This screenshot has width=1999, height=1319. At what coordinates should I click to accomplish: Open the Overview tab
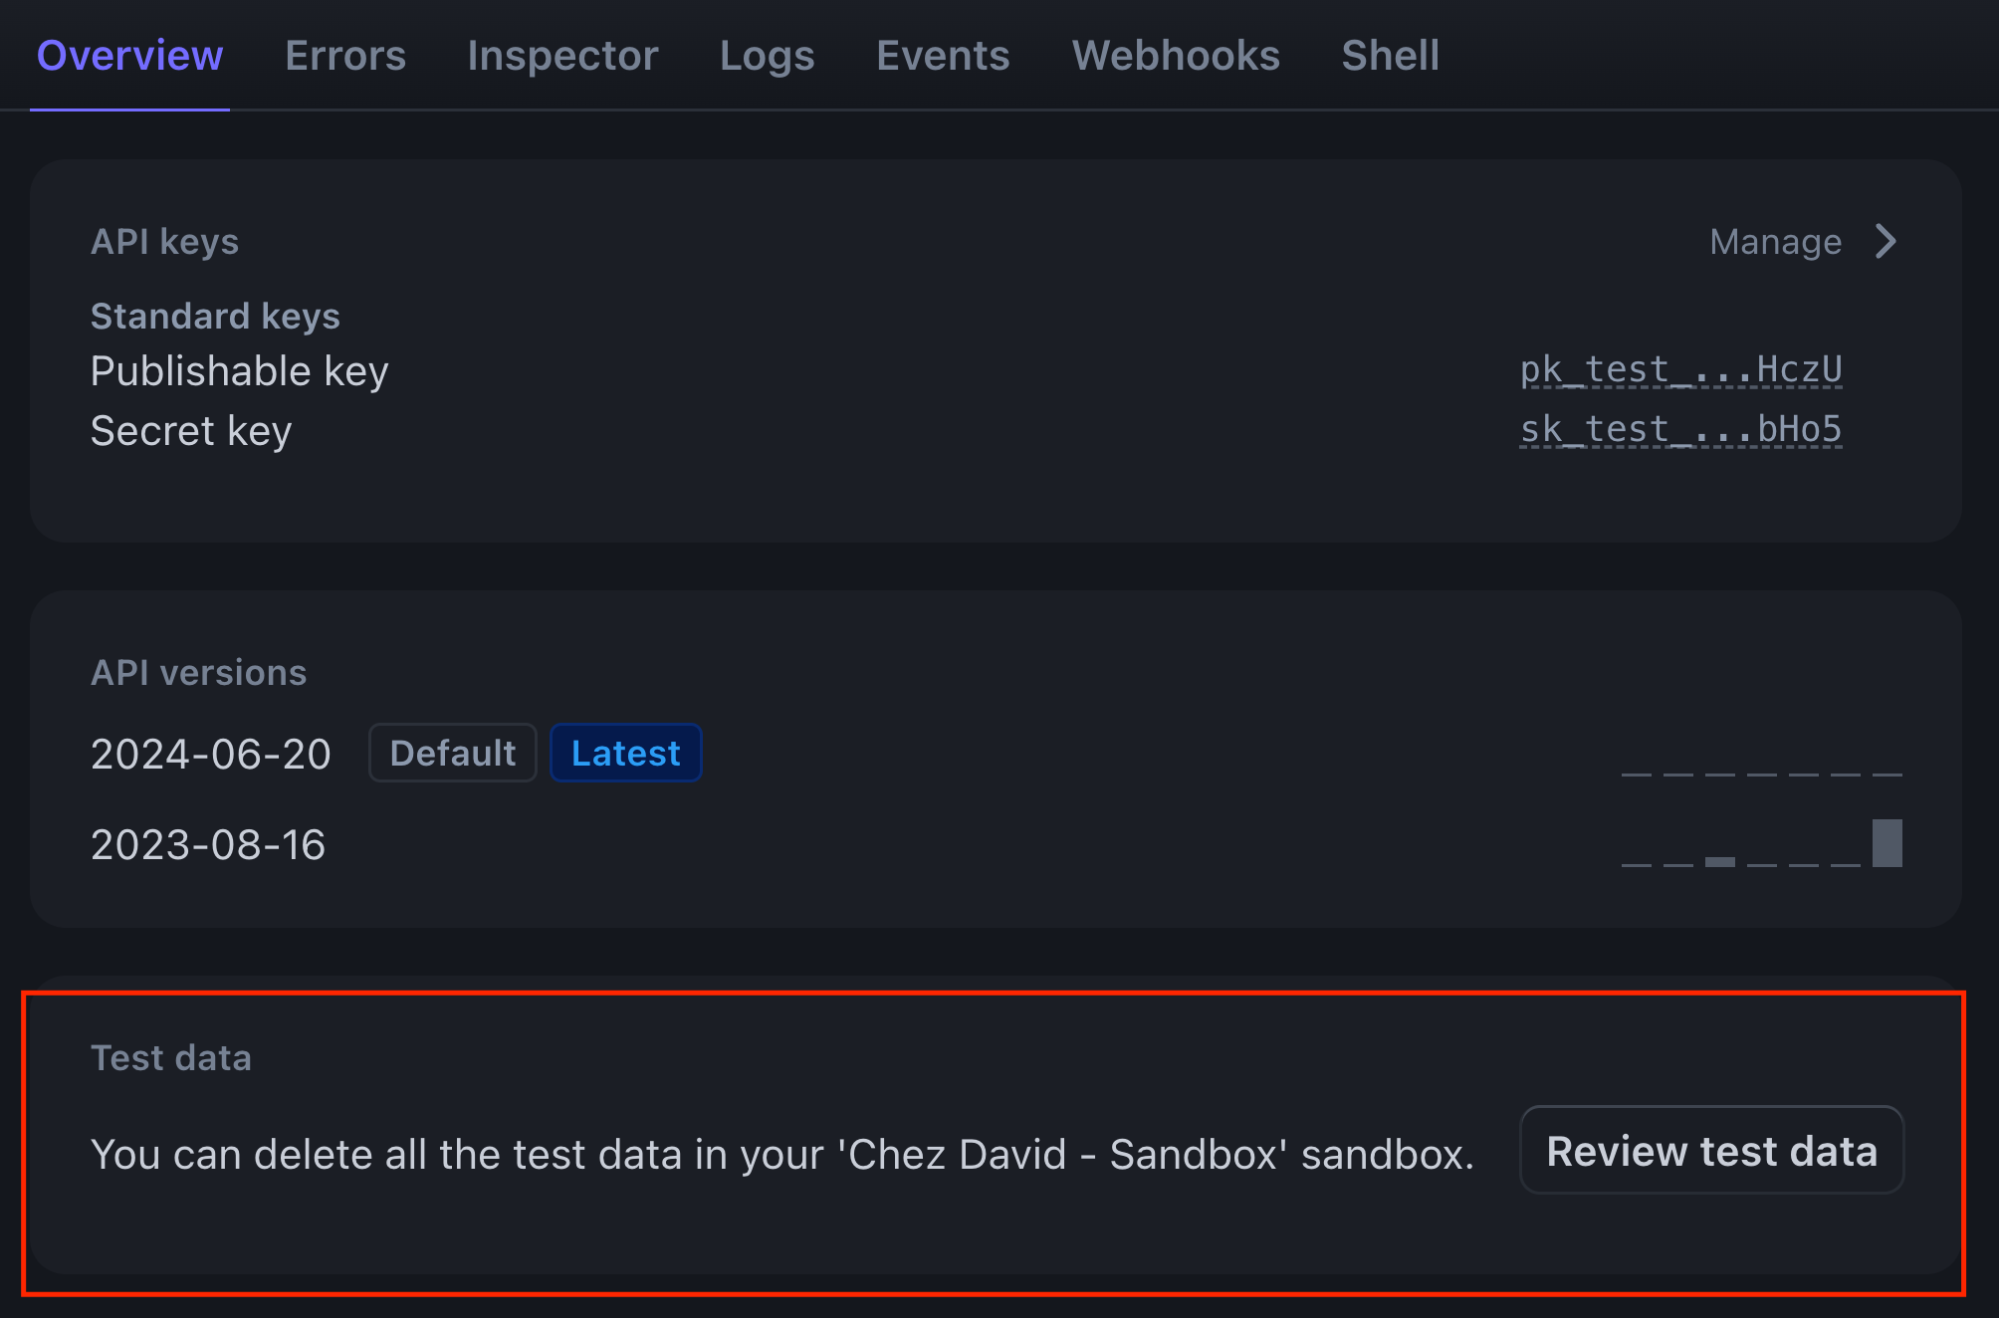pos(130,56)
